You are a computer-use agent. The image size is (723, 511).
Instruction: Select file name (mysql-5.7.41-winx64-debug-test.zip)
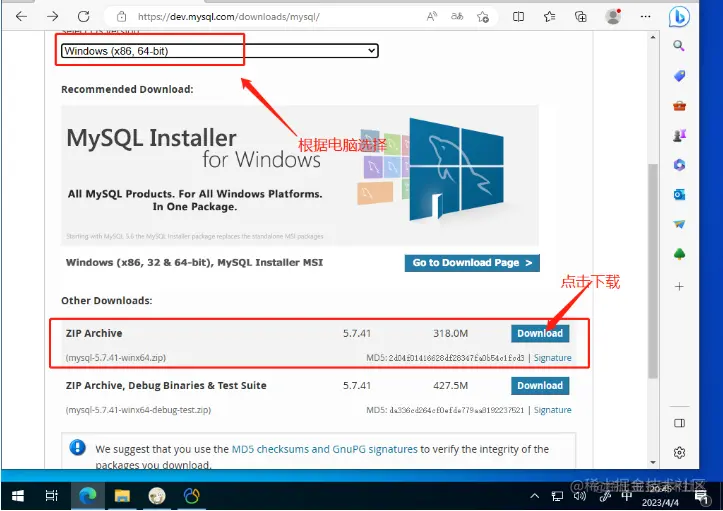click(x=138, y=410)
